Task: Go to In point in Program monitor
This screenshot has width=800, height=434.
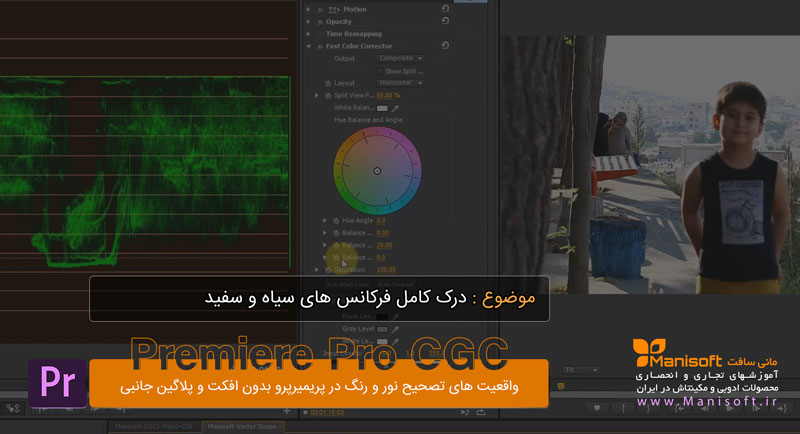Action: [x=679, y=408]
